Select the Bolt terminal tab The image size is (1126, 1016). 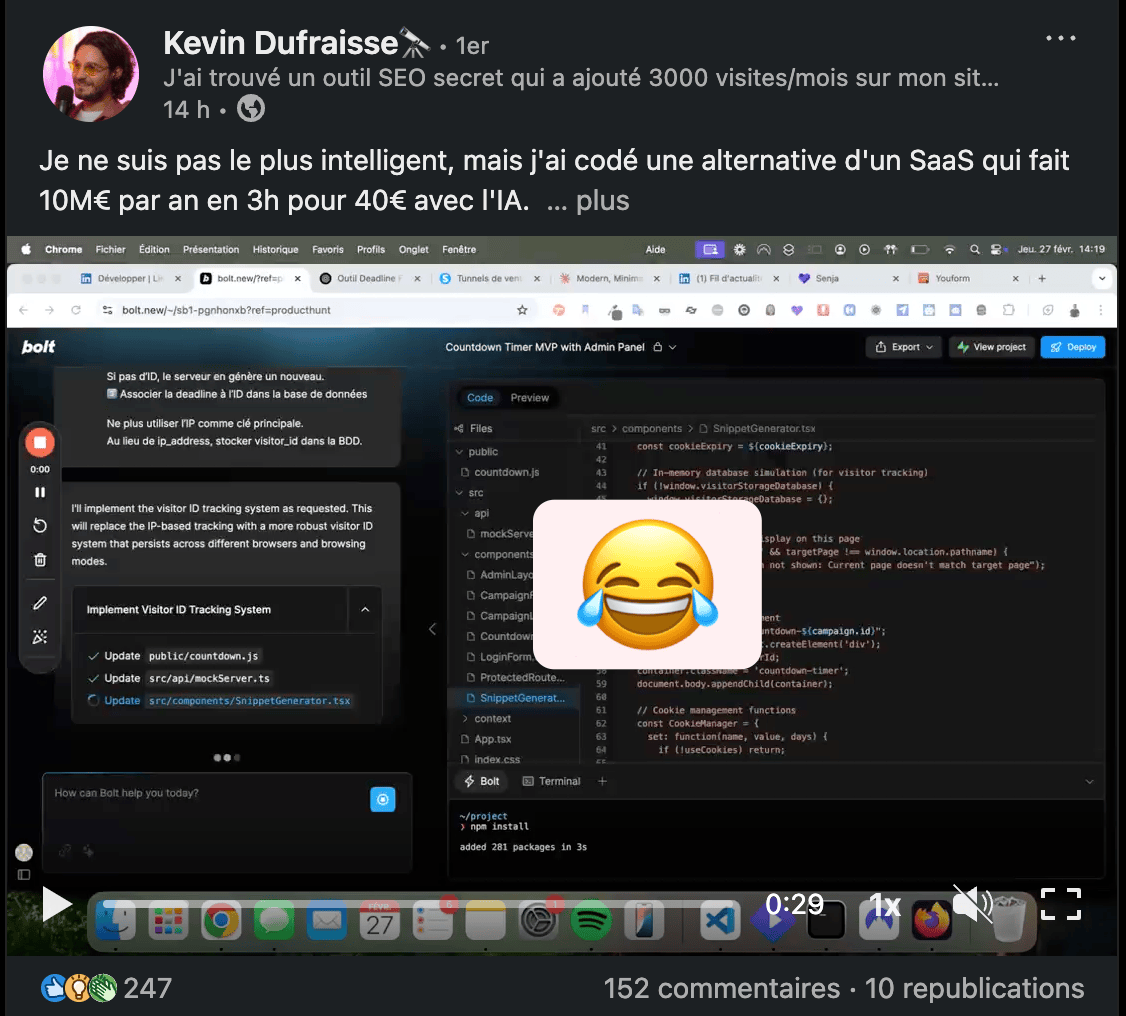tap(481, 781)
